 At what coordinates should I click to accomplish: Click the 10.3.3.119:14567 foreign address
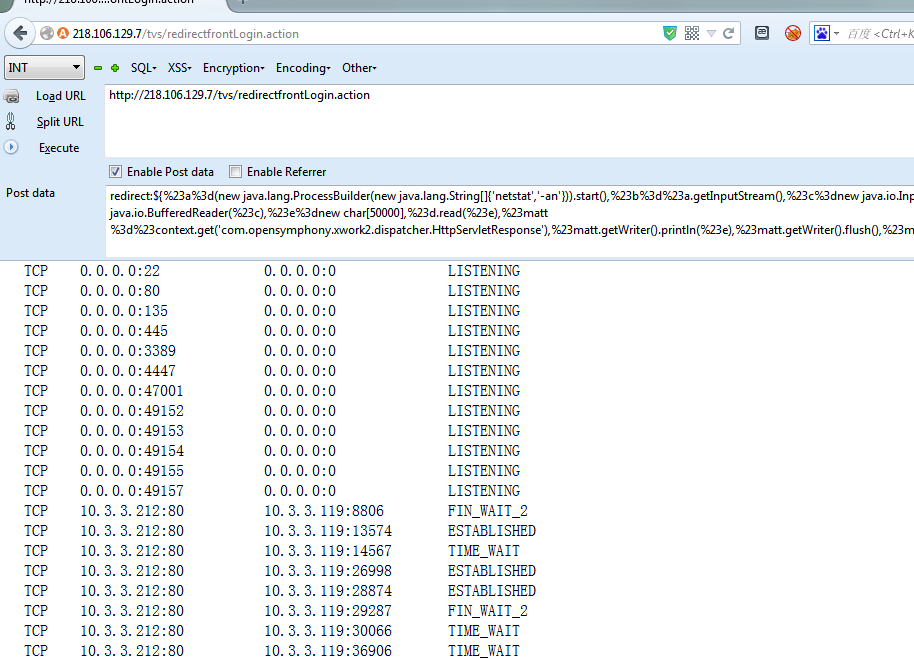point(328,551)
